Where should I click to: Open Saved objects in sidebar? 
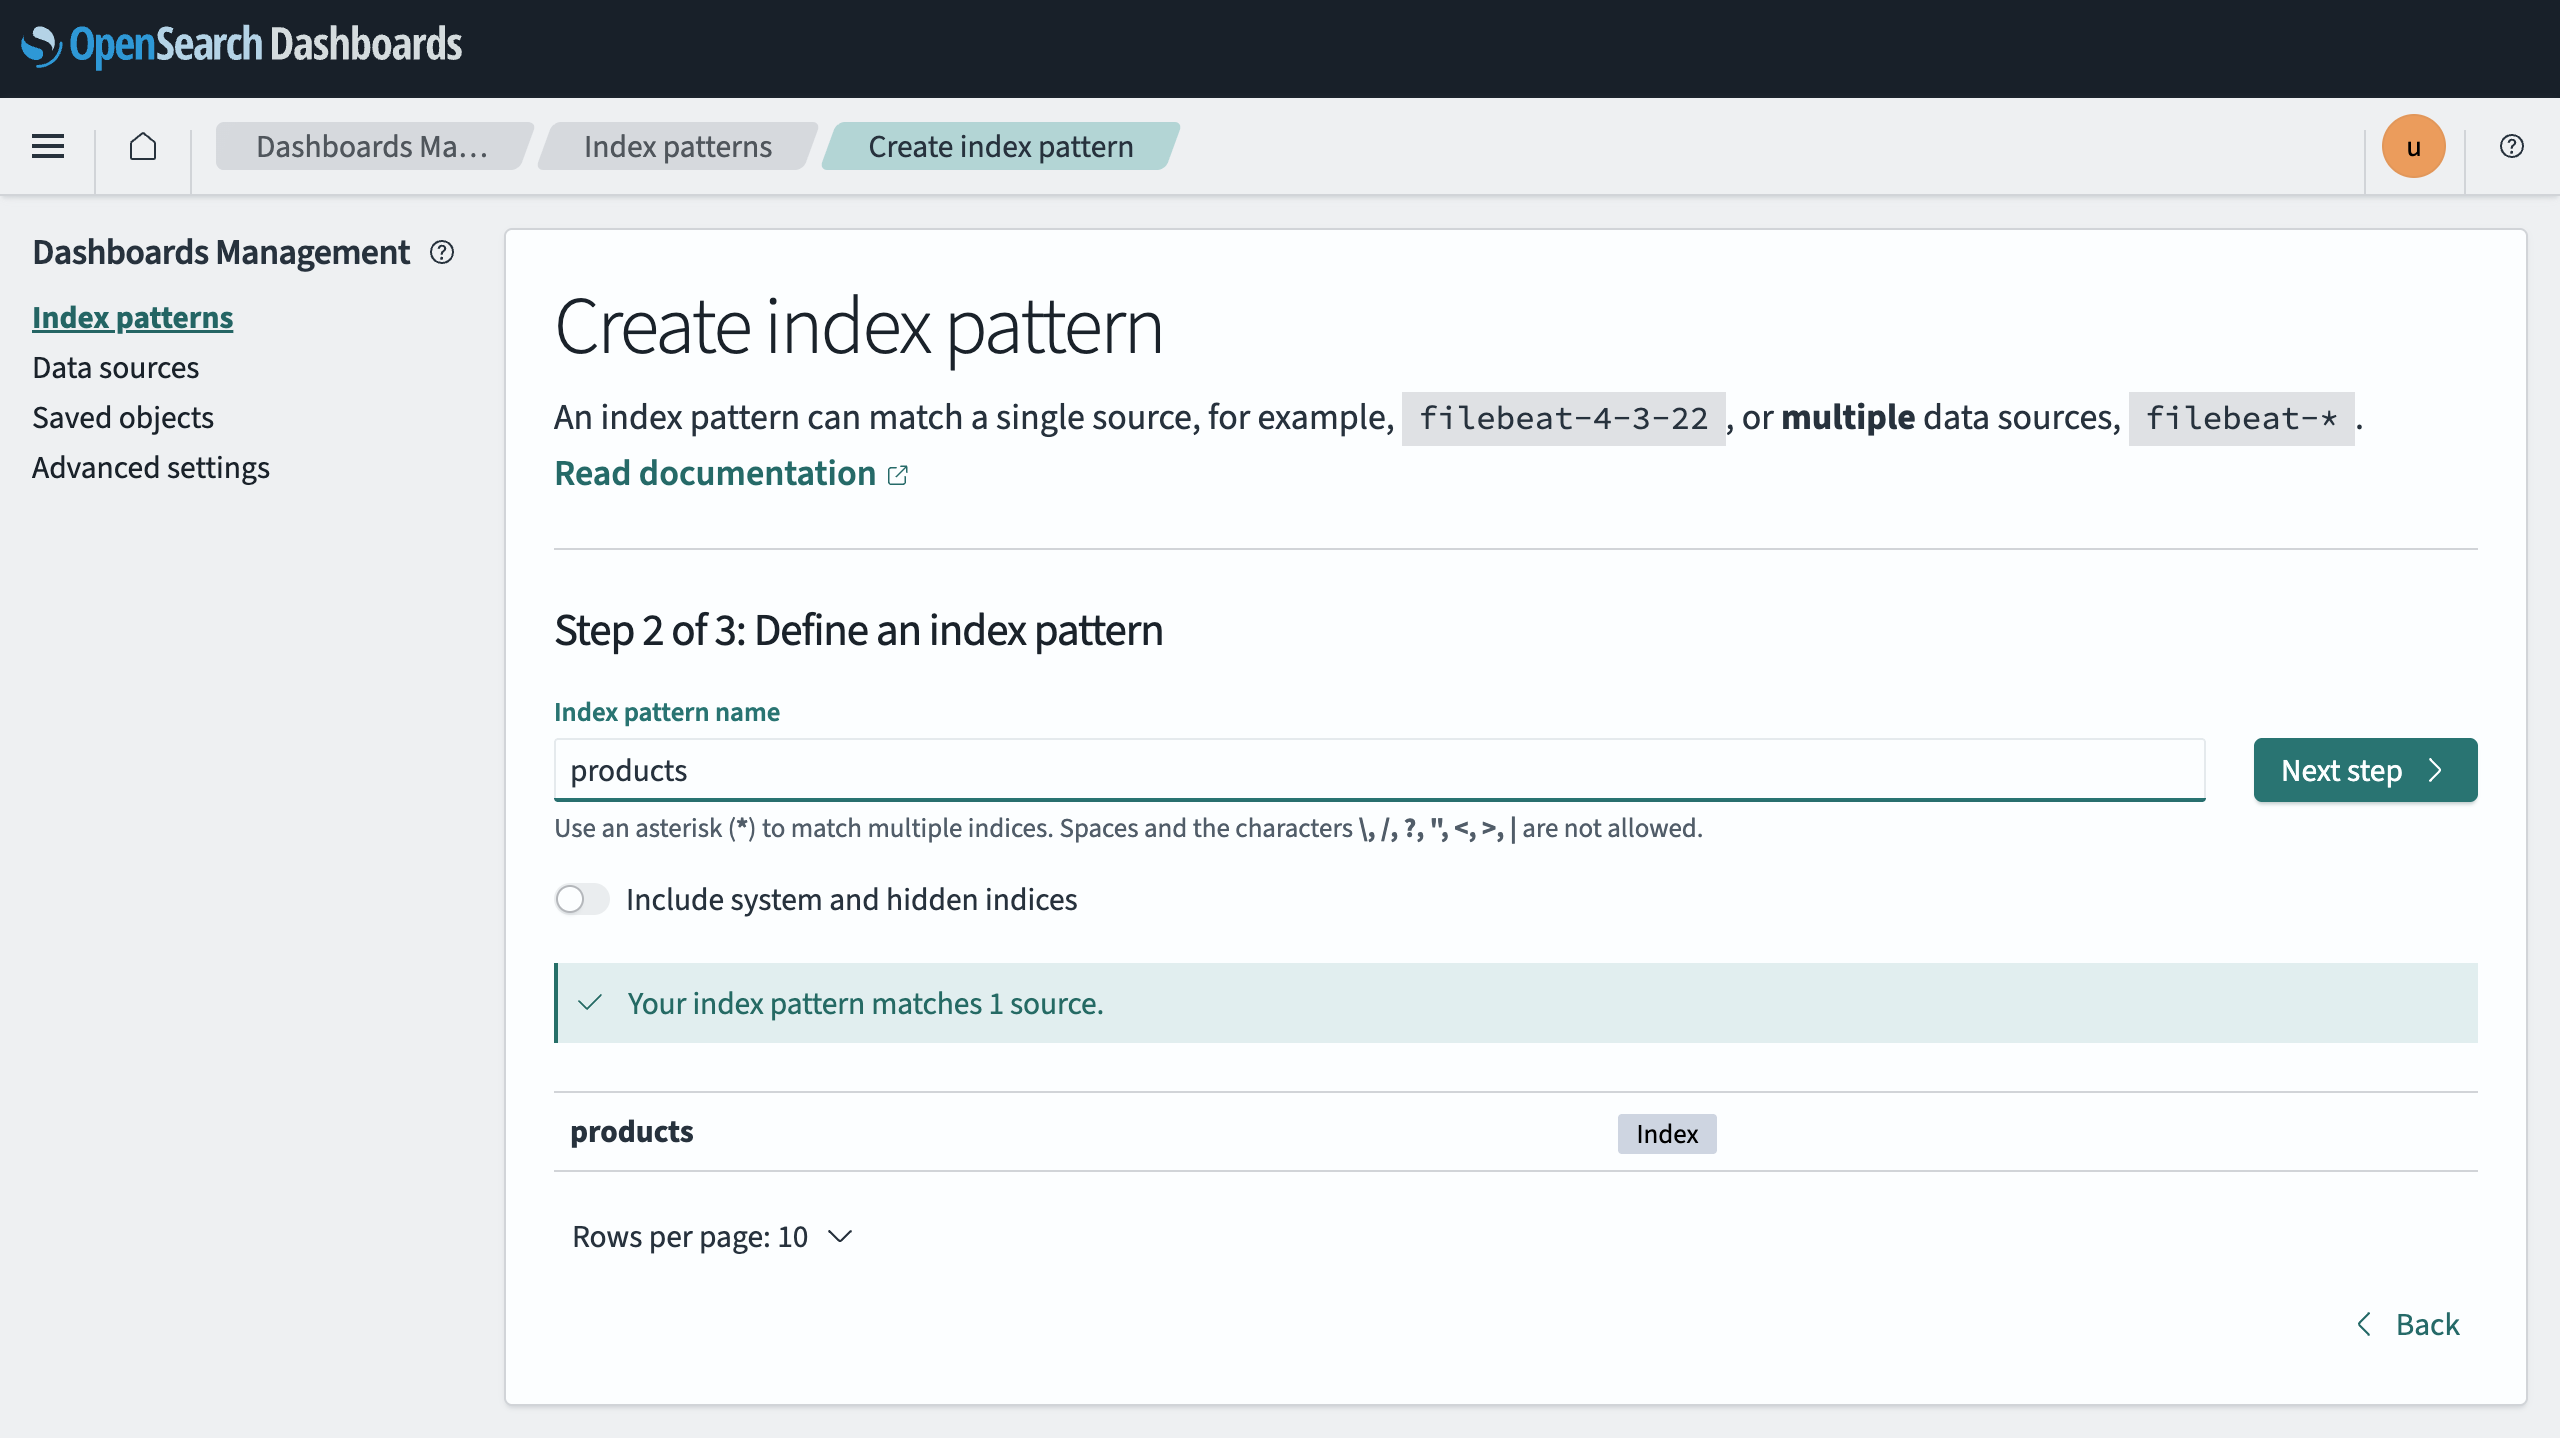[122, 417]
